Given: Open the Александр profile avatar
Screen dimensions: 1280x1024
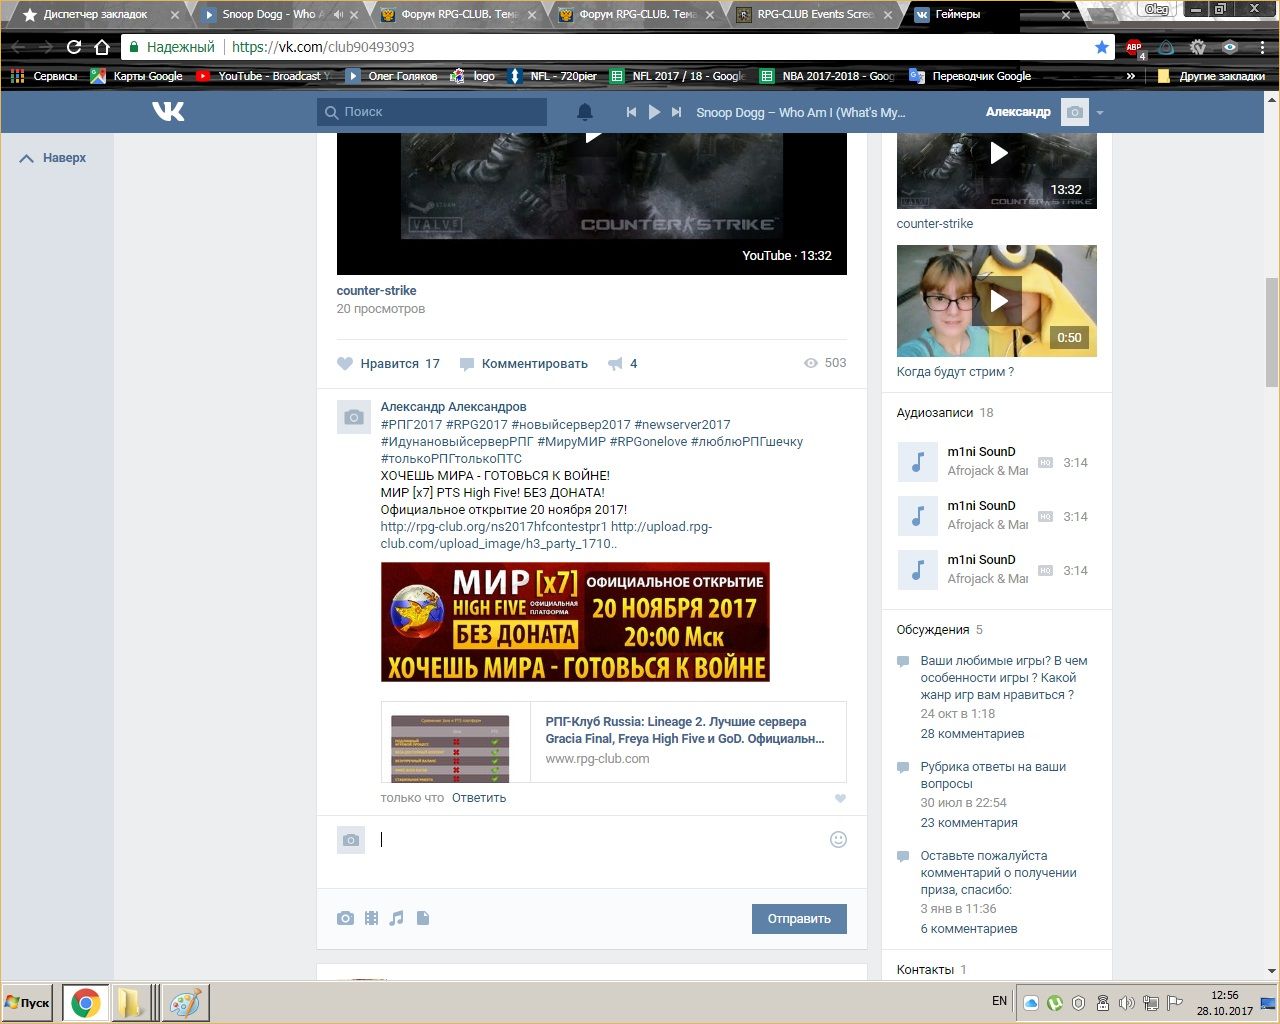Looking at the screenshot, I should [1075, 112].
